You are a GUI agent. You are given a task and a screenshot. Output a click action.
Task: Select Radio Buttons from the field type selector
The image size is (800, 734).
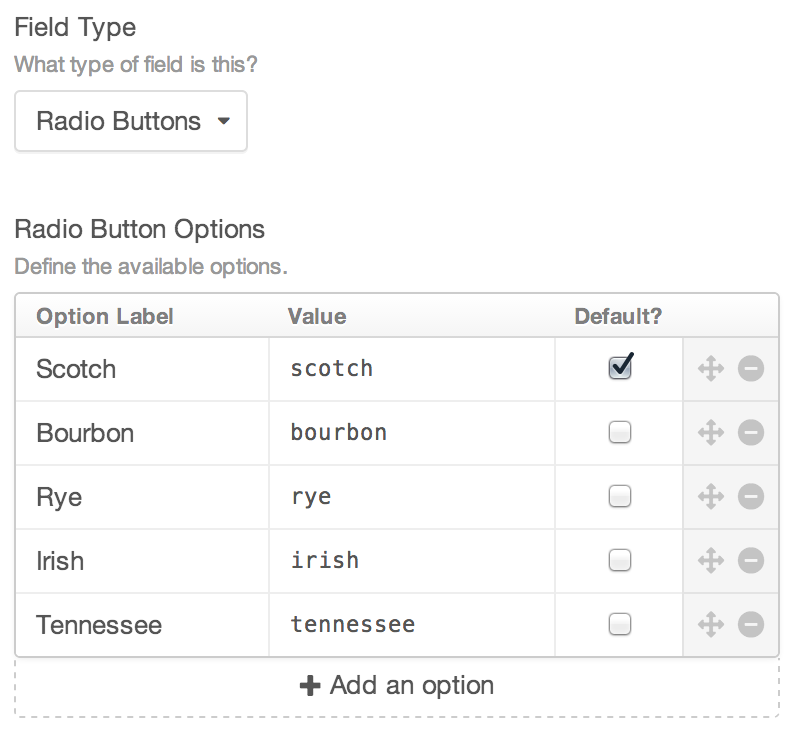coord(130,120)
